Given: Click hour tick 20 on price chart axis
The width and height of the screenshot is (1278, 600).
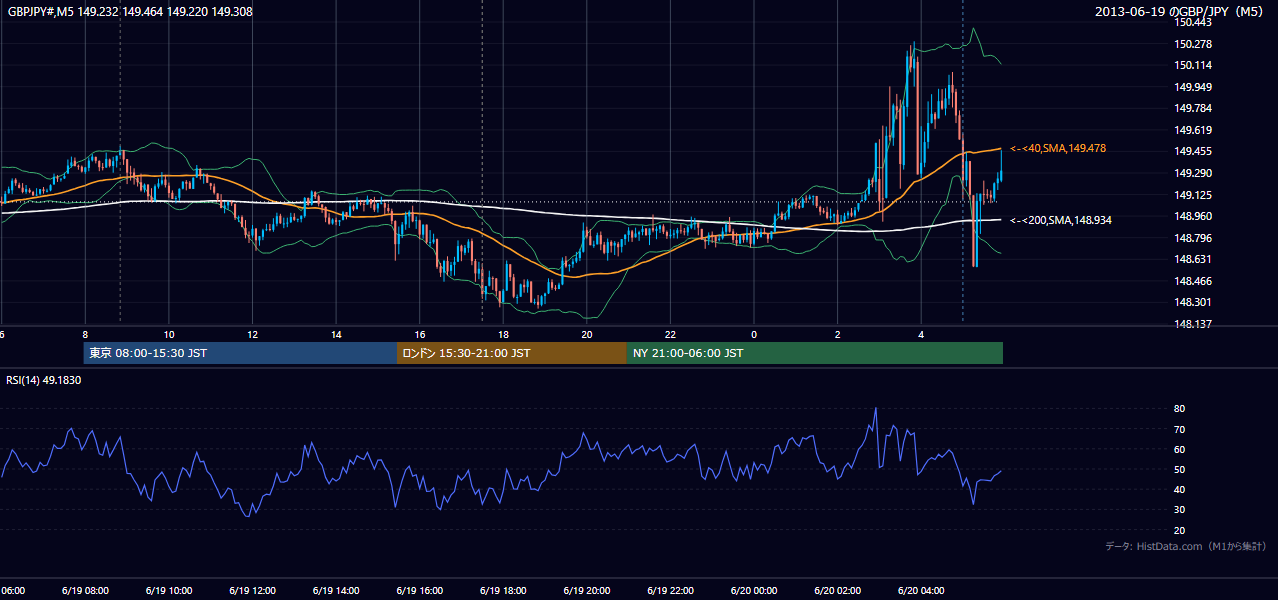Looking at the screenshot, I should [x=587, y=334].
